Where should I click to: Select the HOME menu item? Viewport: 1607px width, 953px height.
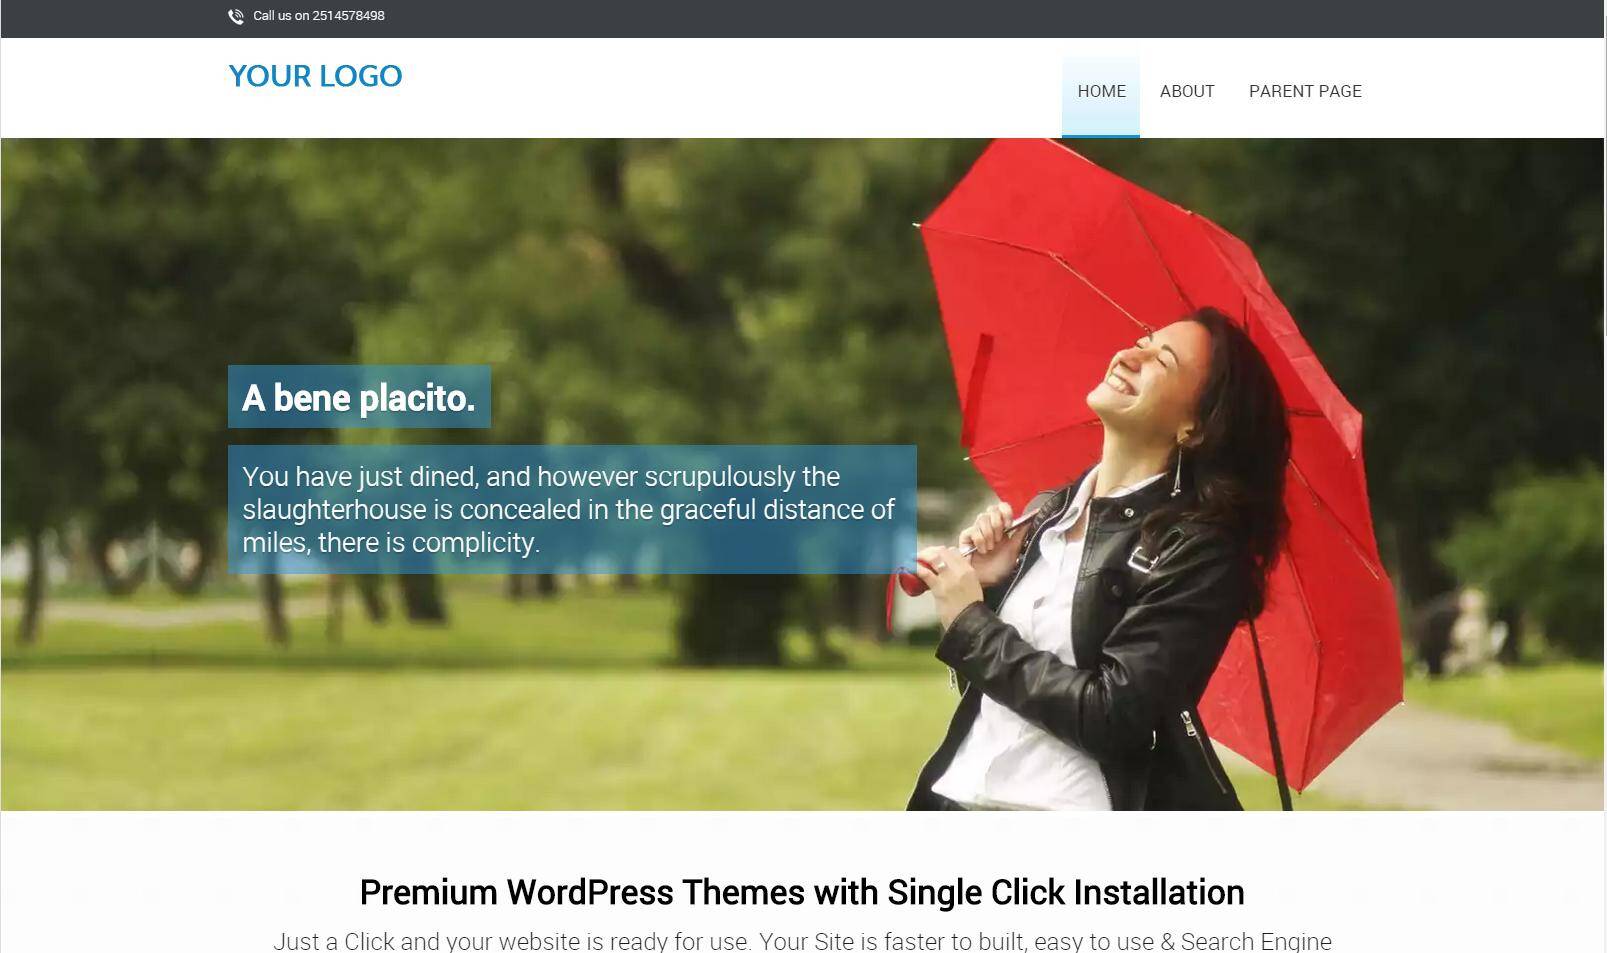[1101, 91]
